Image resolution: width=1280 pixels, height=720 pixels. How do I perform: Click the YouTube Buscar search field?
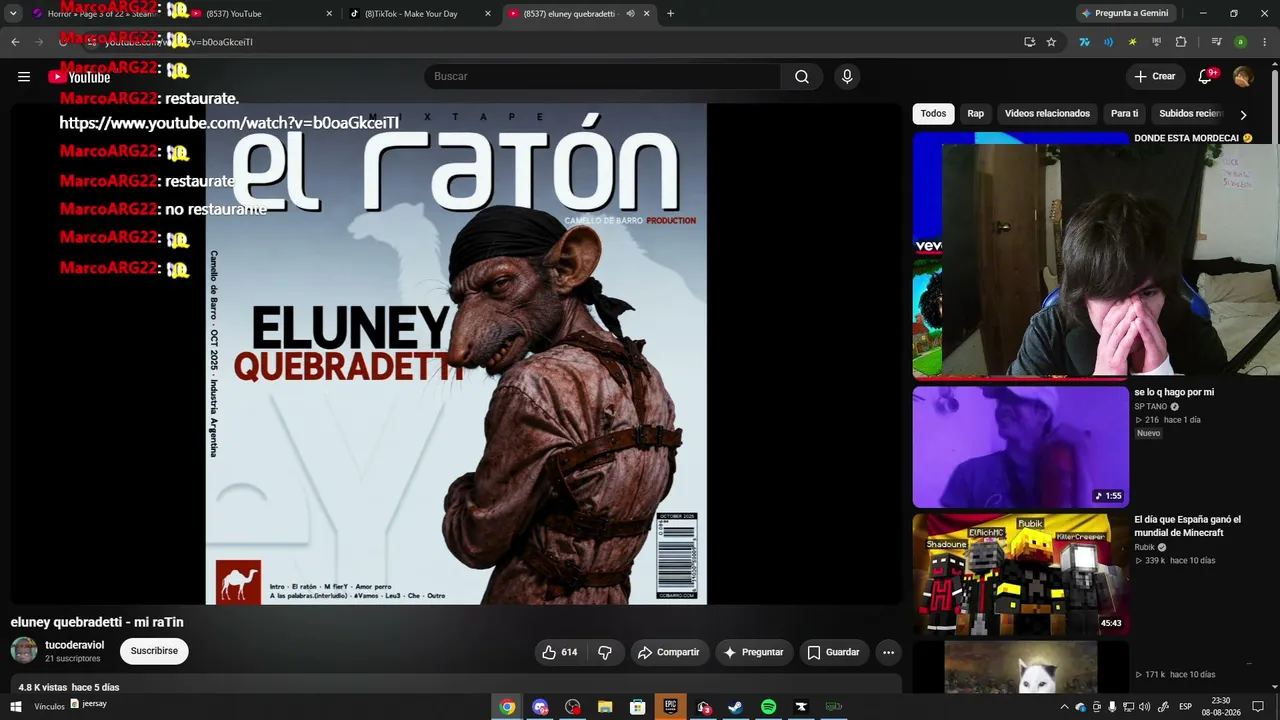[603, 77]
